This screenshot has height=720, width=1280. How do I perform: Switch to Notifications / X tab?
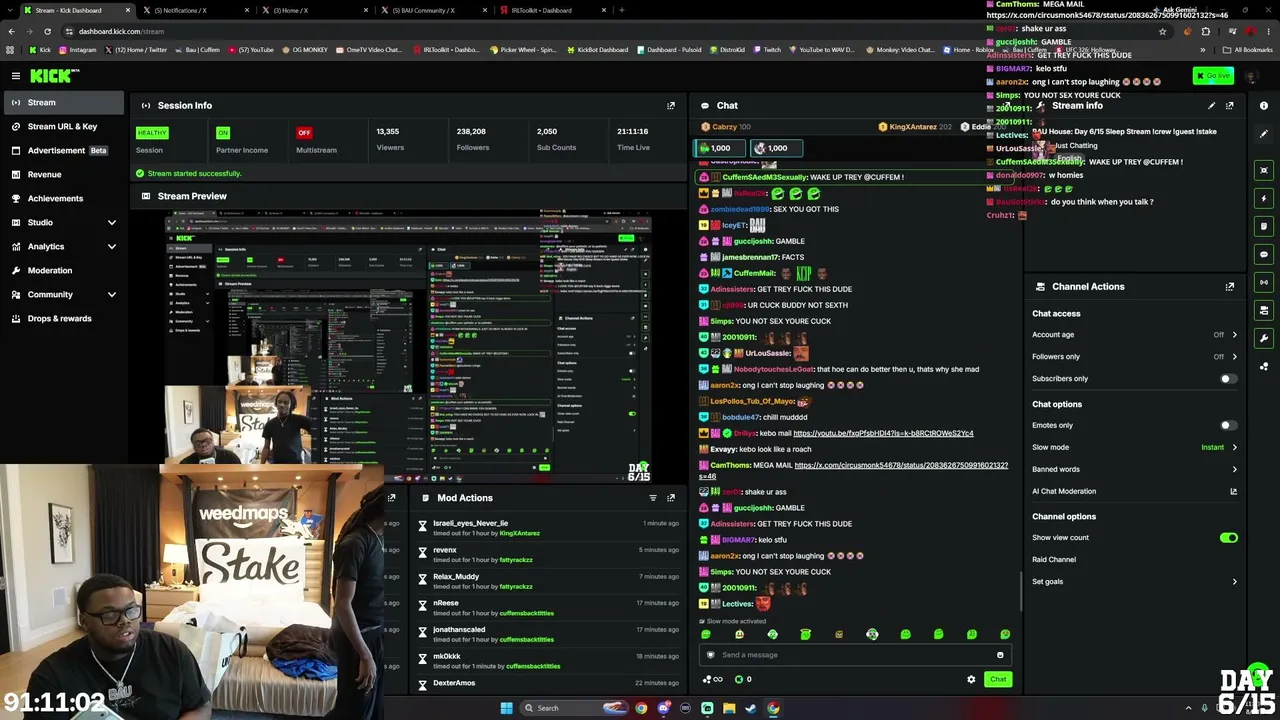coord(195,10)
